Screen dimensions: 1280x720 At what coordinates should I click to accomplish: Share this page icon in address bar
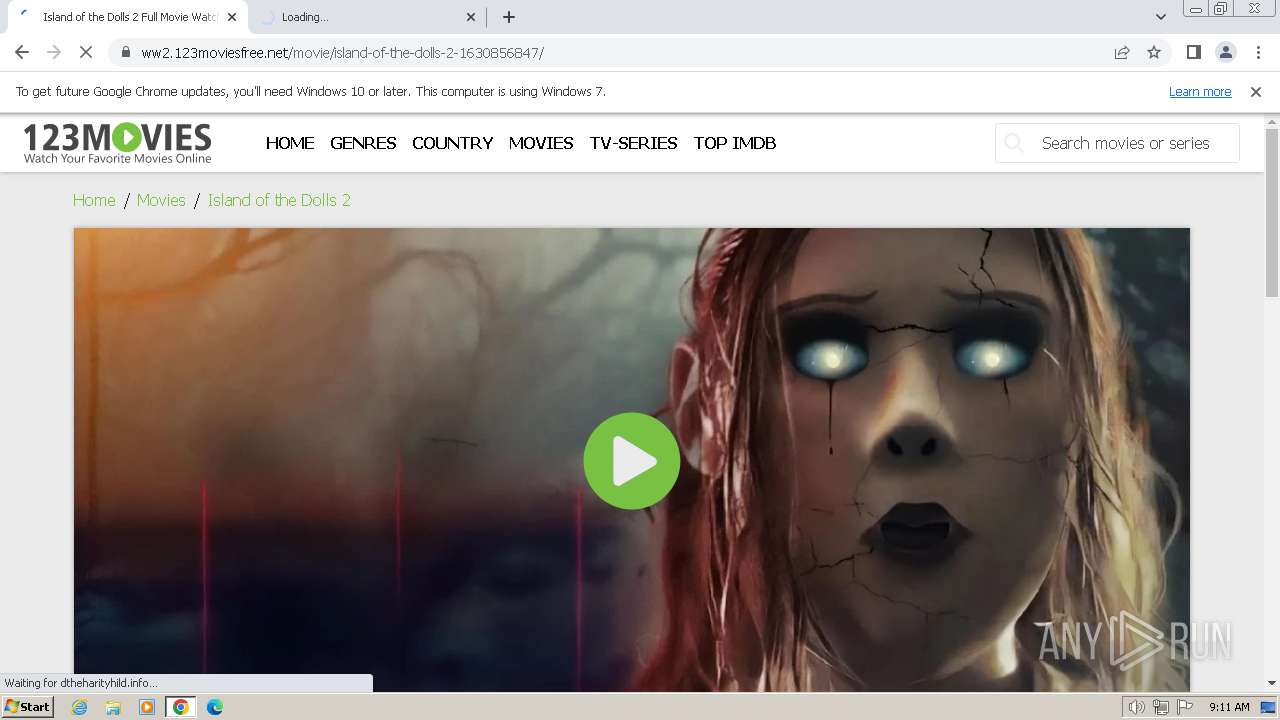1122,53
